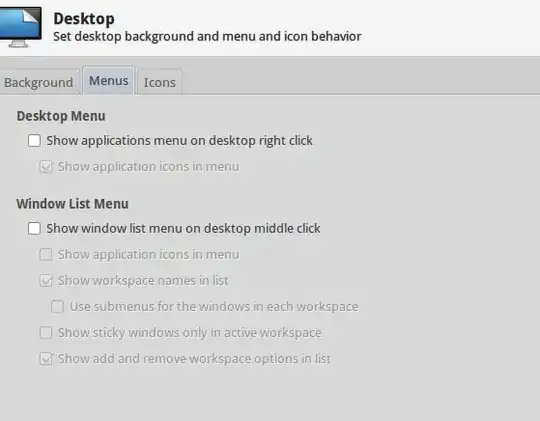Enable applications menu on desktop right click checkbox
Viewport: 540px width, 421px height.
(x=34, y=141)
